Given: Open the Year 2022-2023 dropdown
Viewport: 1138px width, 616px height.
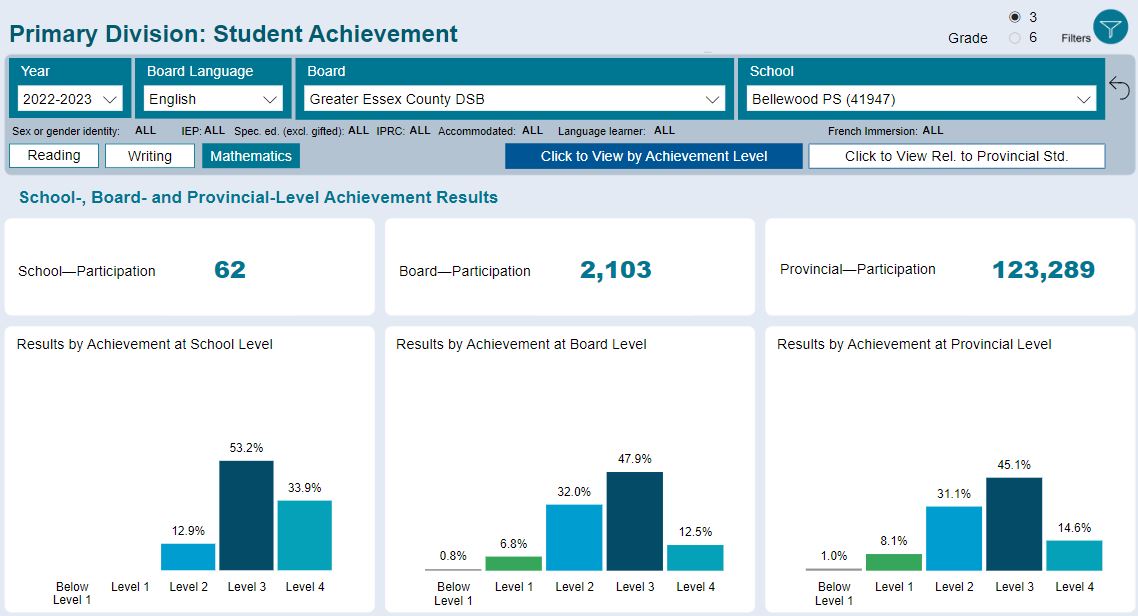Looking at the screenshot, I should coord(70,99).
